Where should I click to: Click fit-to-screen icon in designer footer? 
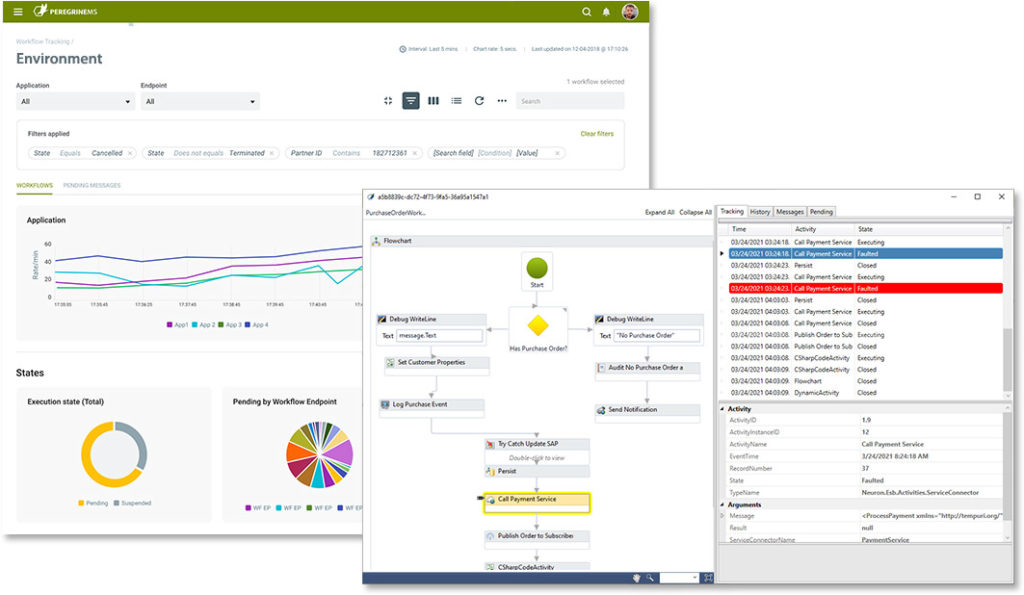point(708,577)
